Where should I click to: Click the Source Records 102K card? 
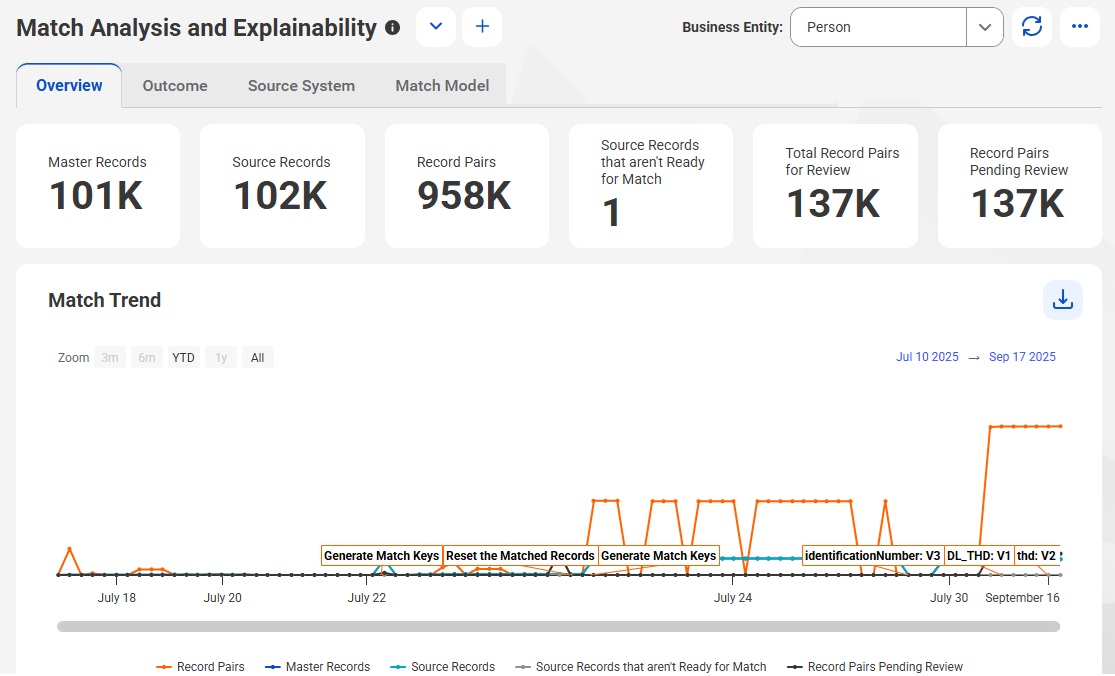pyautogui.click(x=282, y=186)
